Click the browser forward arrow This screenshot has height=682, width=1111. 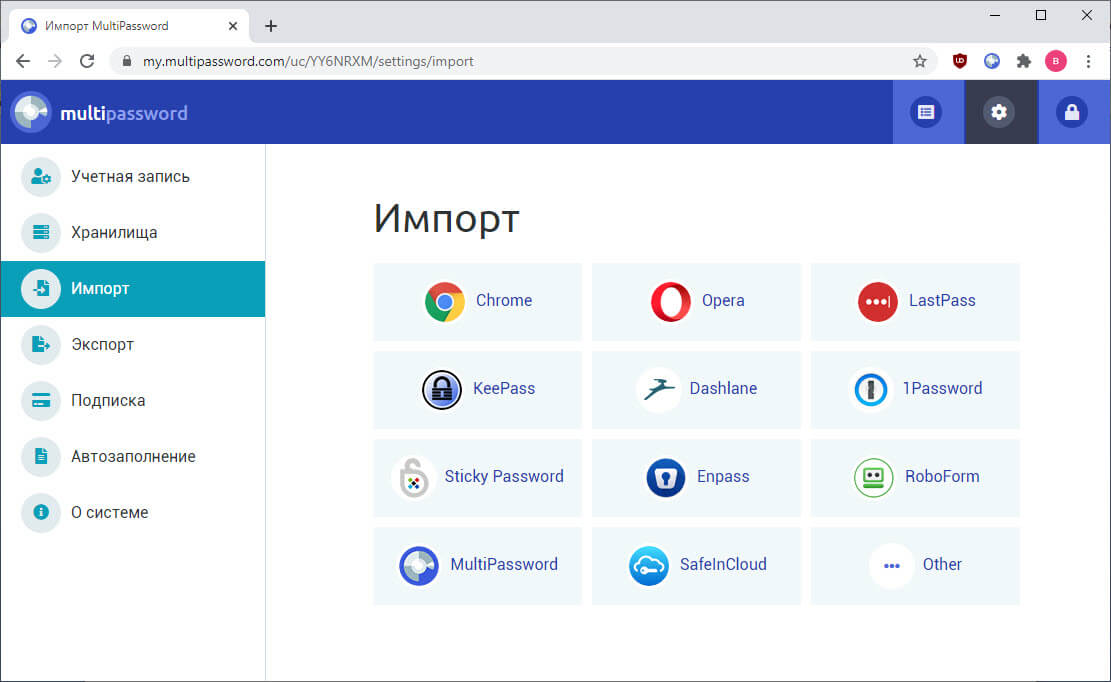(x=55, y=62)
